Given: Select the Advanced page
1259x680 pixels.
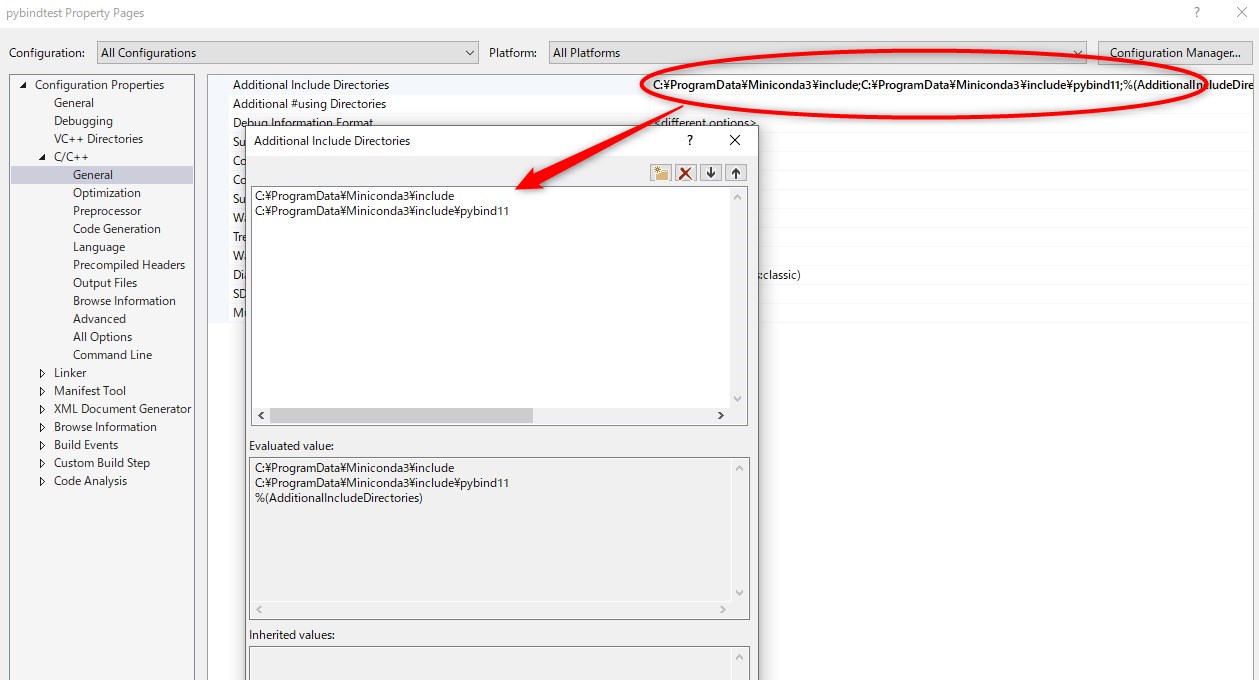Looking at the screenshot, I should click(99, 319).
